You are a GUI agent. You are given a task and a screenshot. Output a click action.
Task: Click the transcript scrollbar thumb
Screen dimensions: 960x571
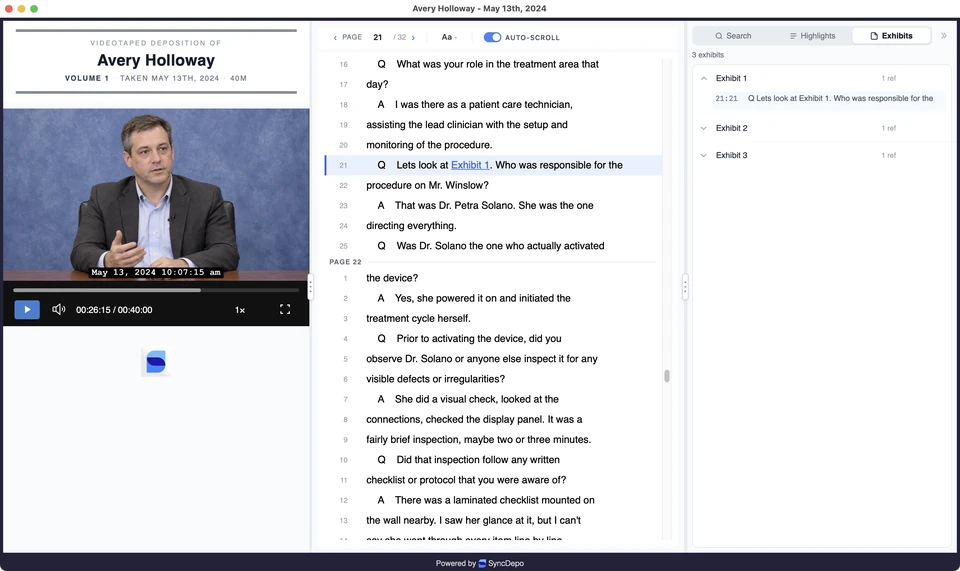tap(667, 376)
